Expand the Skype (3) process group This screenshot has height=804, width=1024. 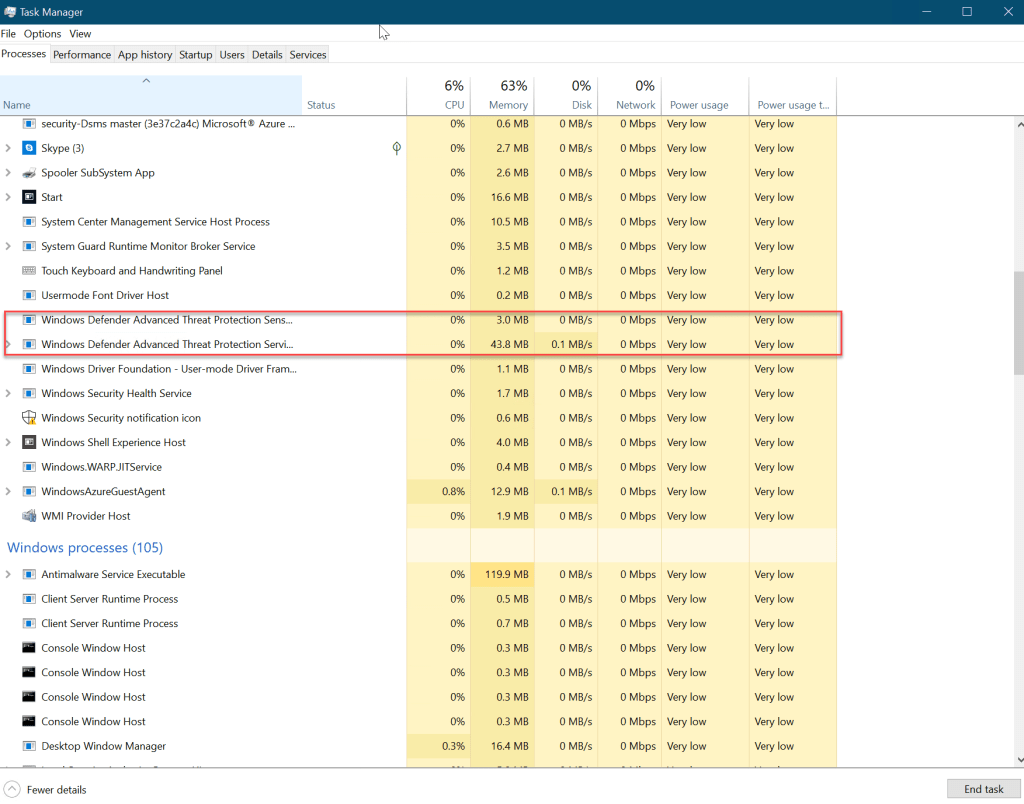click(x=9, y=148)
